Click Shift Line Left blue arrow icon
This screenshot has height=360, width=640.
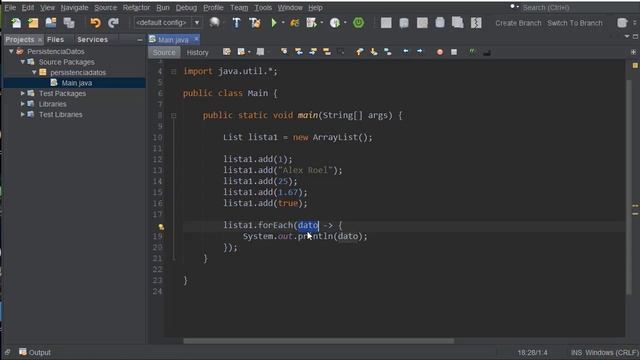[406, 51]
